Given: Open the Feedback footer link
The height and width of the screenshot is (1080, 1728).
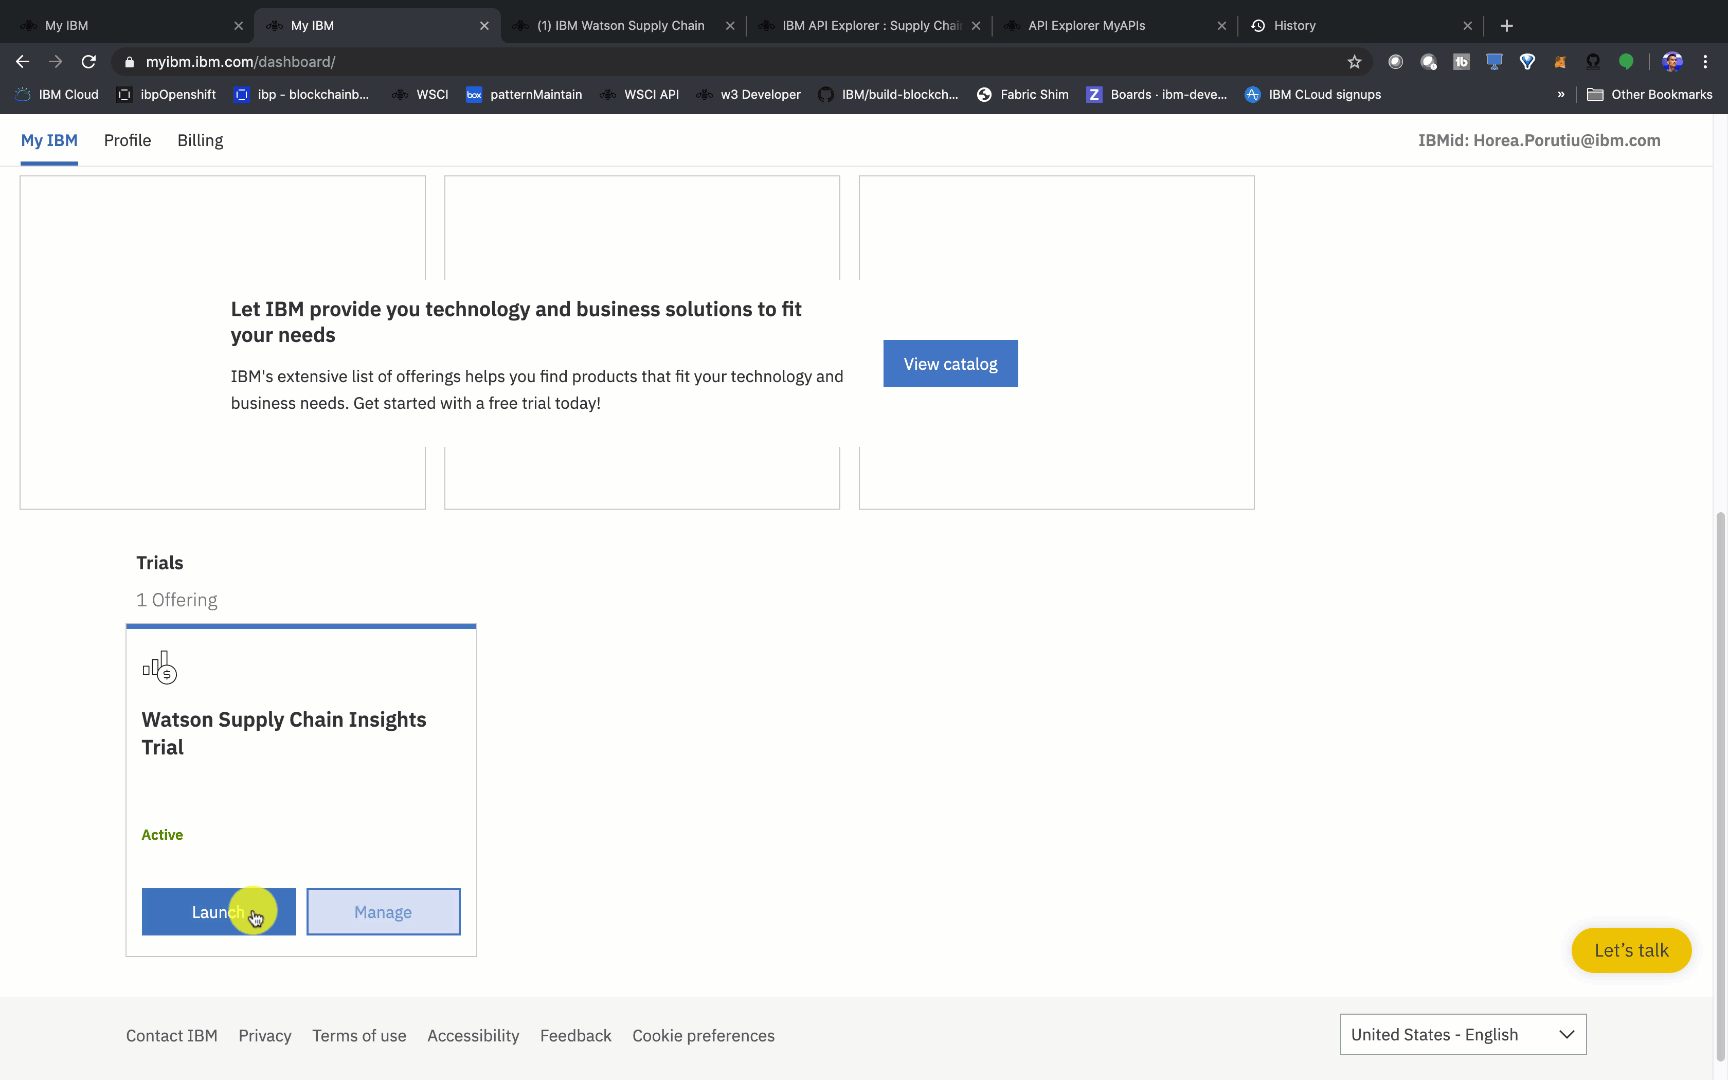Looking at the screenshot, I should click(576, 1036).
